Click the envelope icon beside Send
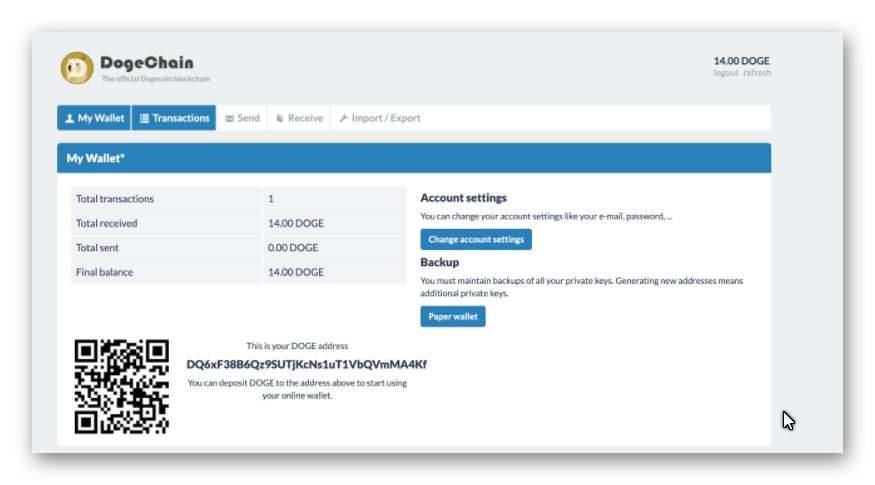This screenshot has height=485, width=875. [x=230, y=118]
